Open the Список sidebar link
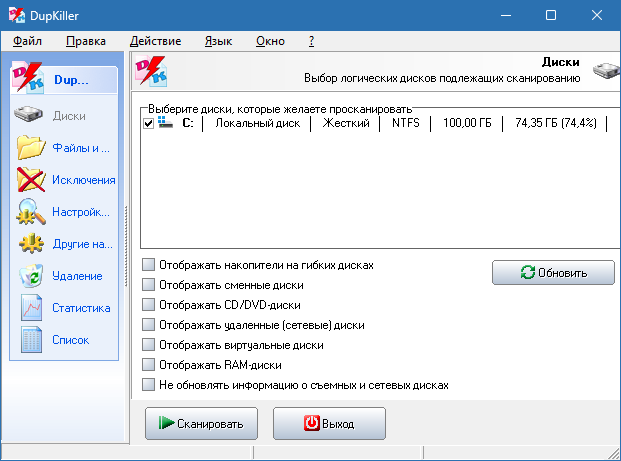 coord(70,340)
